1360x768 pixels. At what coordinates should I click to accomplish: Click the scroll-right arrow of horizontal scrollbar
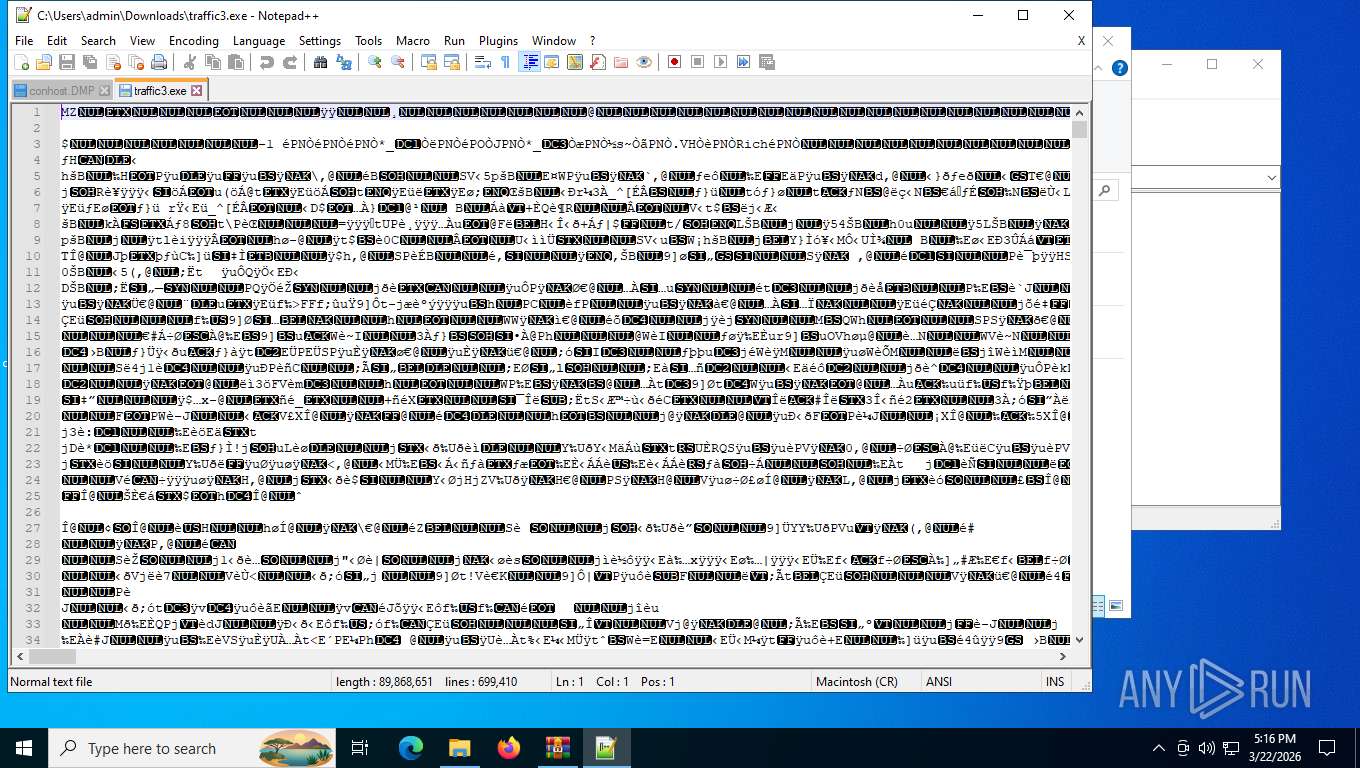(1063, 657)
